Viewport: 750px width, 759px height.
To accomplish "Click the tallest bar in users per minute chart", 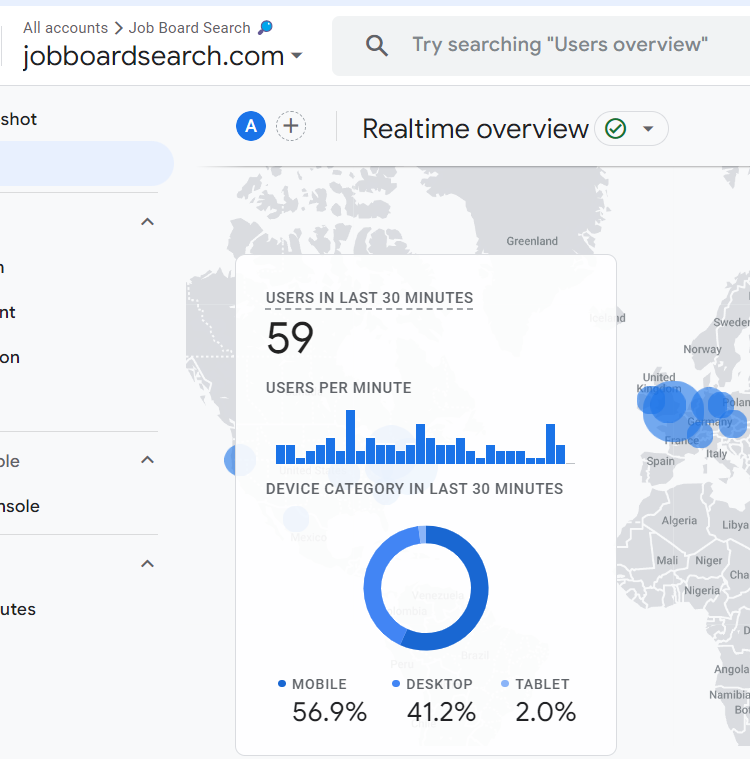I will [351, 437].
